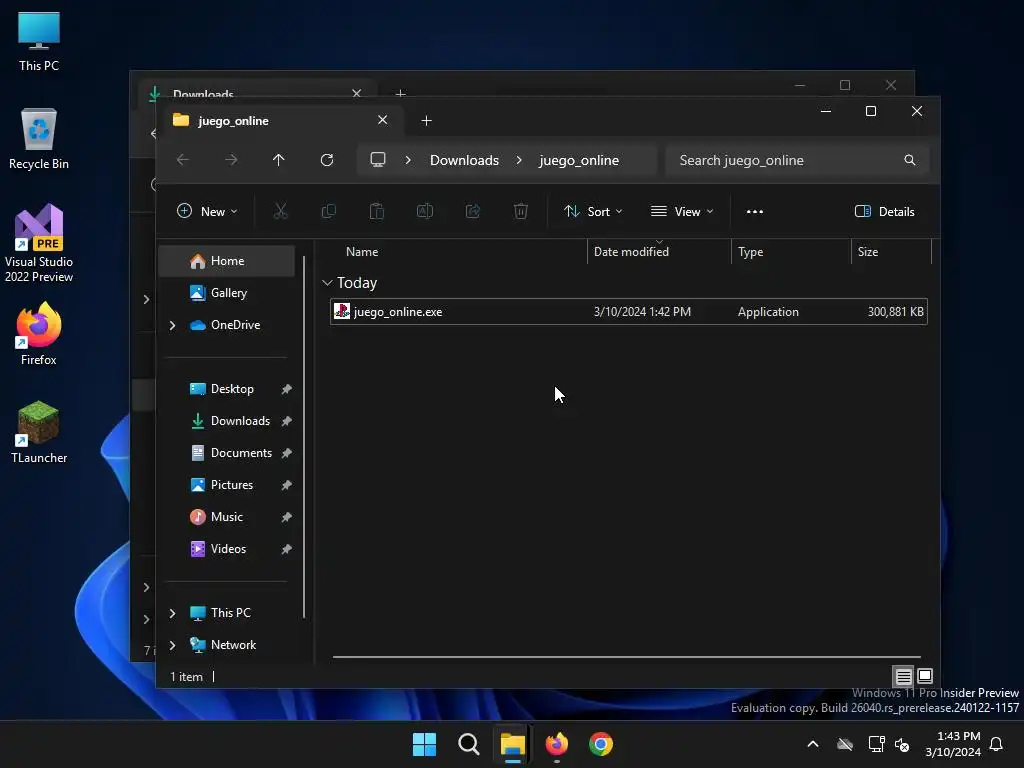Launch the TLauncher desktop shortcut
Image resolution: width=1024 pixels, height=768 pixels.
tap(39, 432)
